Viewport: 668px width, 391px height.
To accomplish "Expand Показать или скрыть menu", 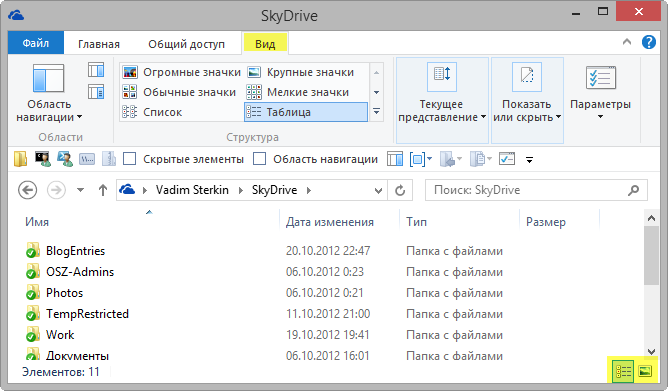I will (x=527, y=101).
